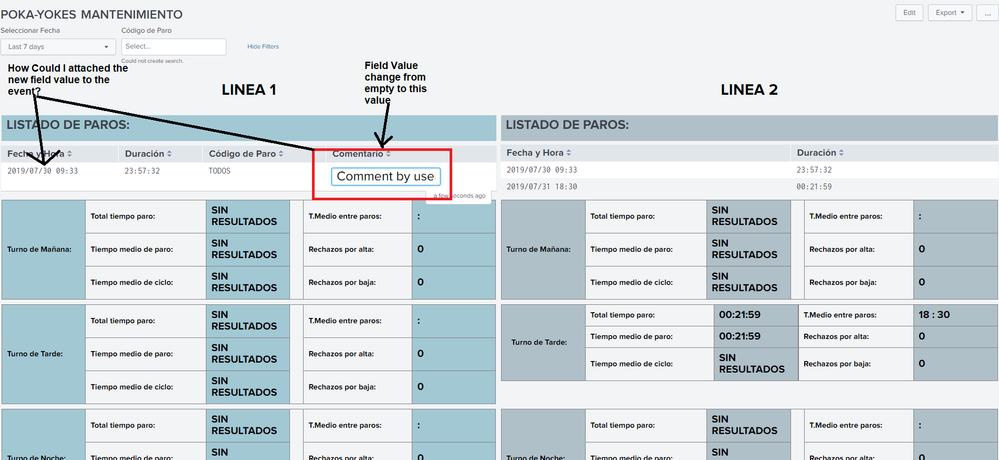
Task: Click Linea 2 duration 00:21:59 in table
Action: [814, 187]
